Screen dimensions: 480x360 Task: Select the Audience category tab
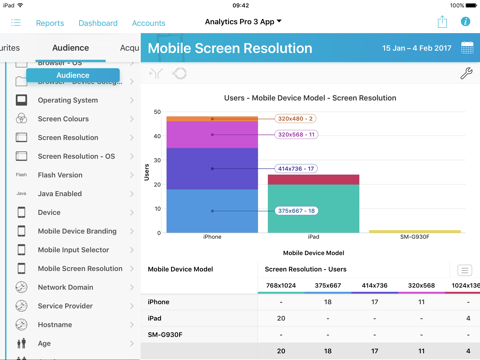[x=70, y=48]
